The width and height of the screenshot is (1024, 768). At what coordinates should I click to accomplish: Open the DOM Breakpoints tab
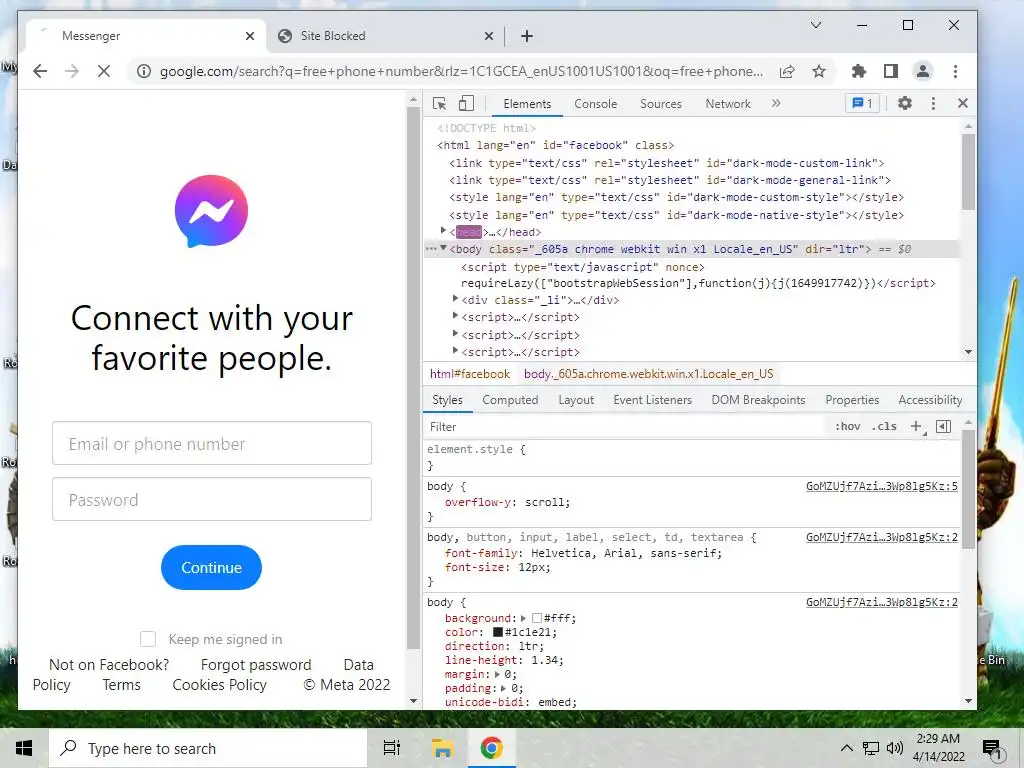[758, 400]
